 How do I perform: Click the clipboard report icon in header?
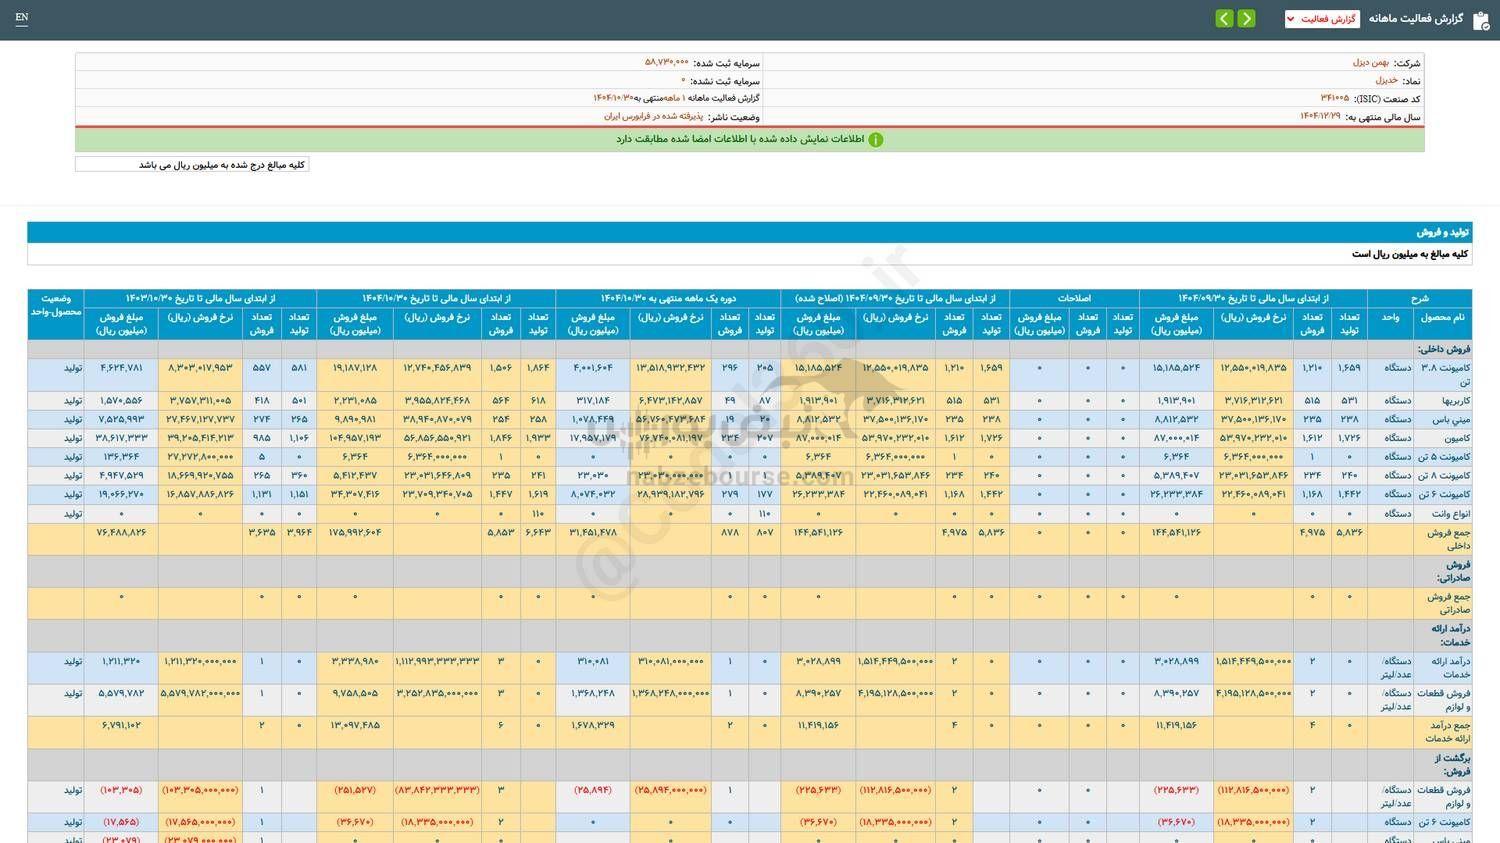tap(1481, 20)
